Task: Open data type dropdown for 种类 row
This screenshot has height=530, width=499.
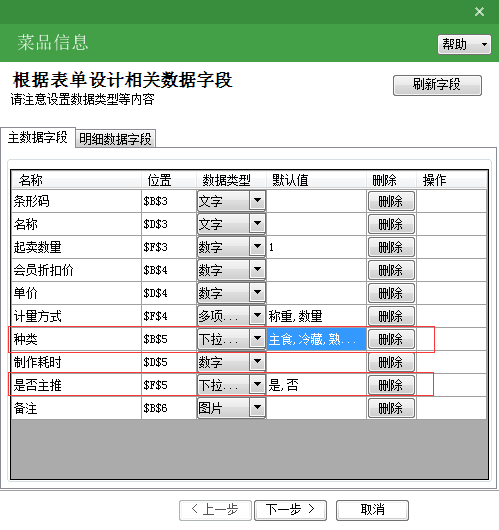Action: click(257, 339)
